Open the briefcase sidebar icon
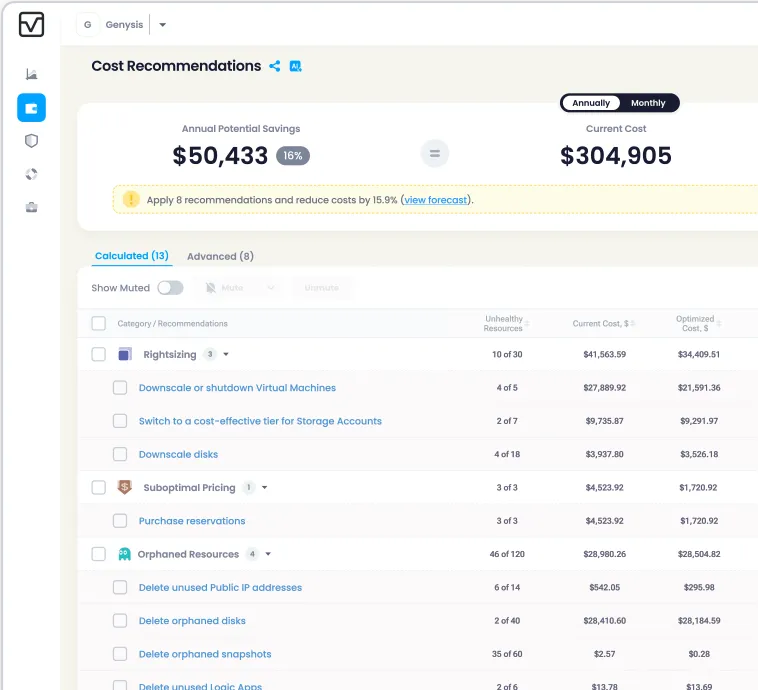758x690 pixels. coord(31,207)
